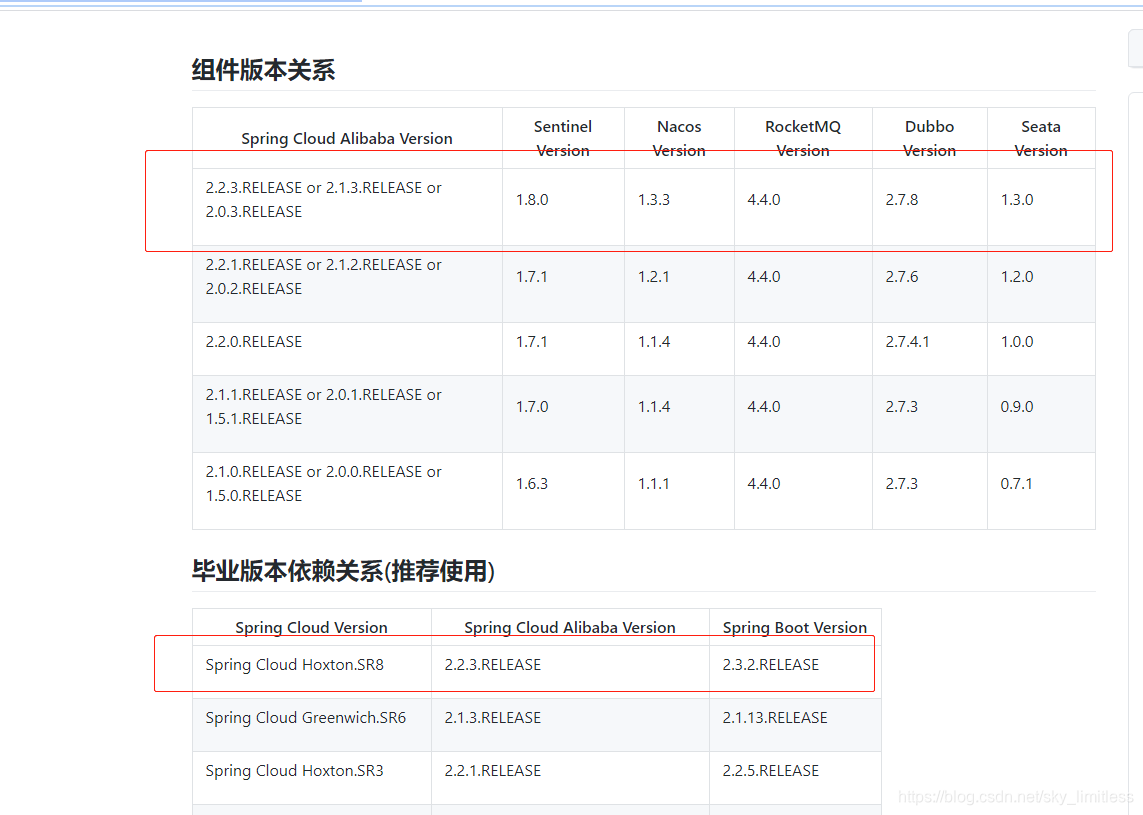Image resolution: width=1143 pixels, height=815 pixels.
Task: Click Sentinel value 1.6.3
Action: click(x=532, y=484)
